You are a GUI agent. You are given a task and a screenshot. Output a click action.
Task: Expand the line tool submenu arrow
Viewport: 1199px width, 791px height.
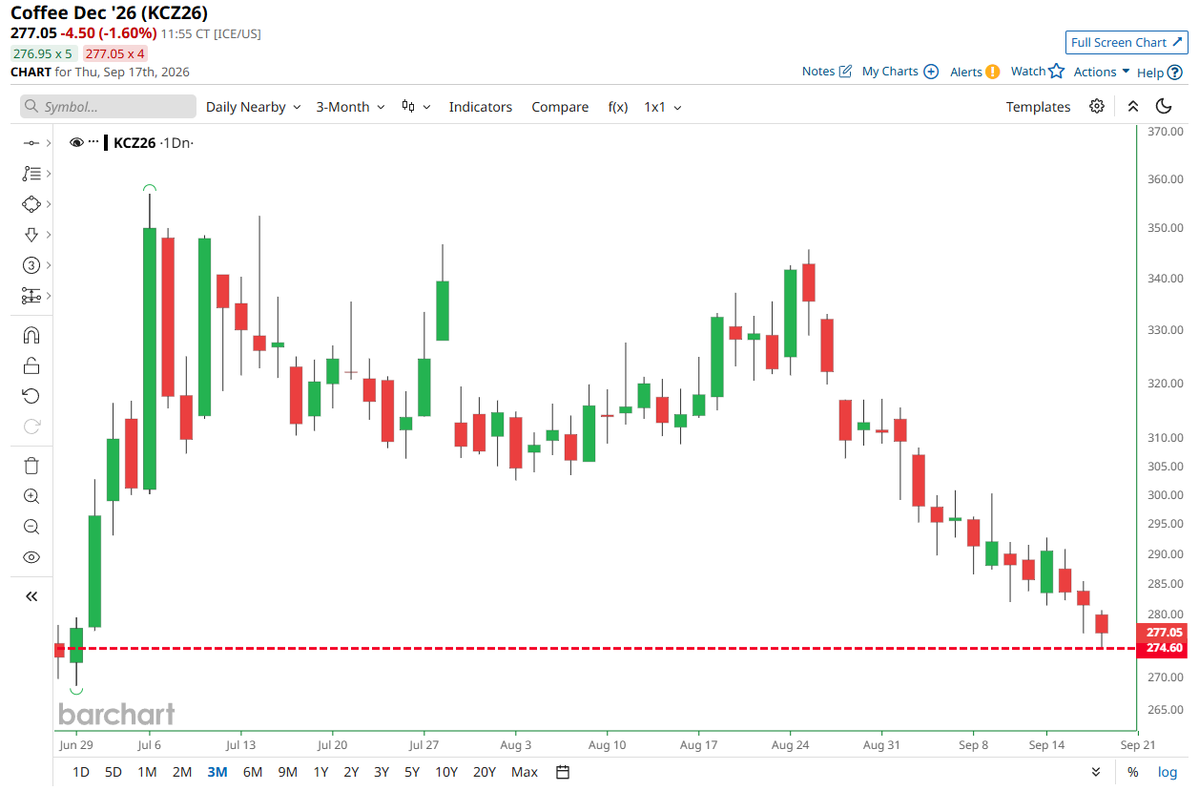[x=49, y=143]
